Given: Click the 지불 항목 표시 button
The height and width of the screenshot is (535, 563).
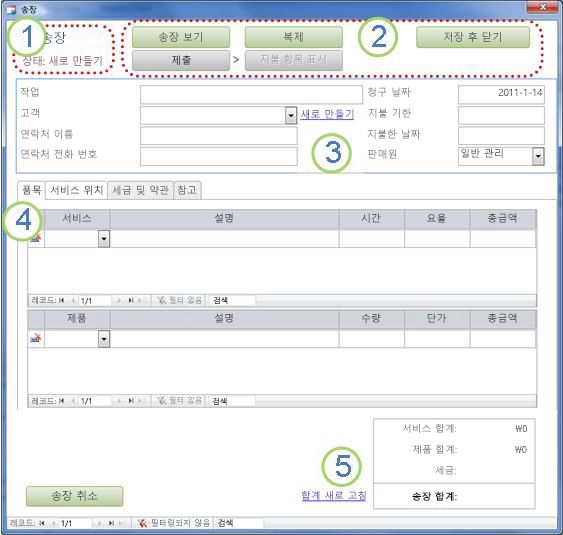Looking at the screenshot, I should click(x=294, y=60).
